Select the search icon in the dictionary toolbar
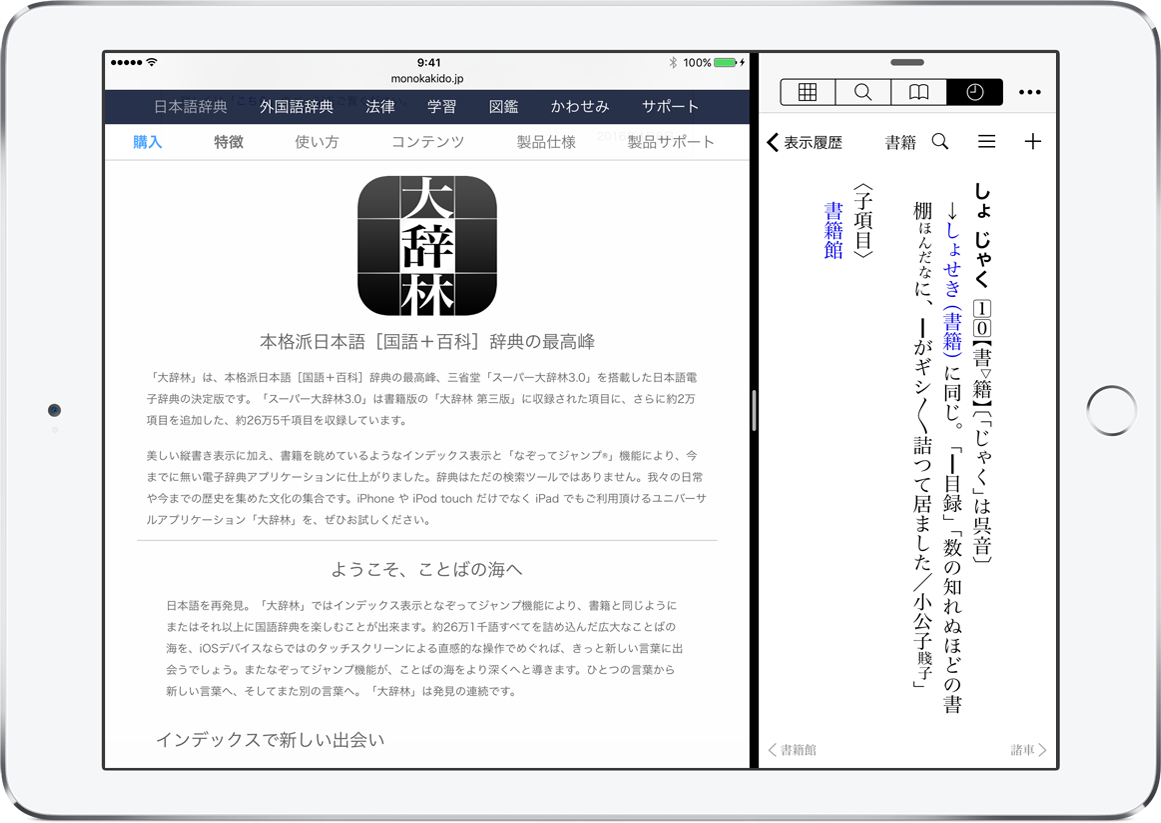 pyautogui.click(x=862, y=91)
